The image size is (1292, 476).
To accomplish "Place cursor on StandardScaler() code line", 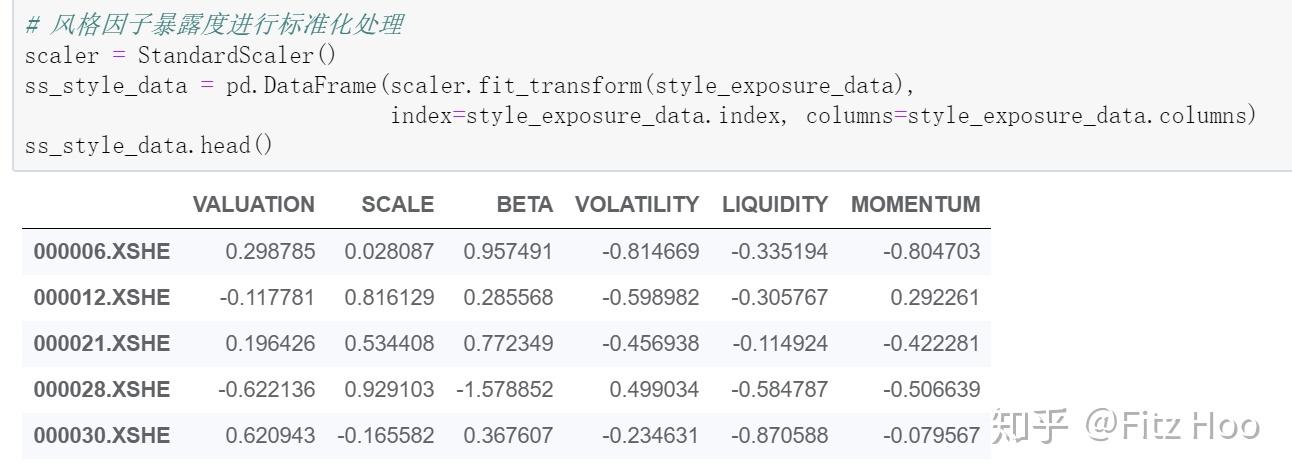I will 180,55.
